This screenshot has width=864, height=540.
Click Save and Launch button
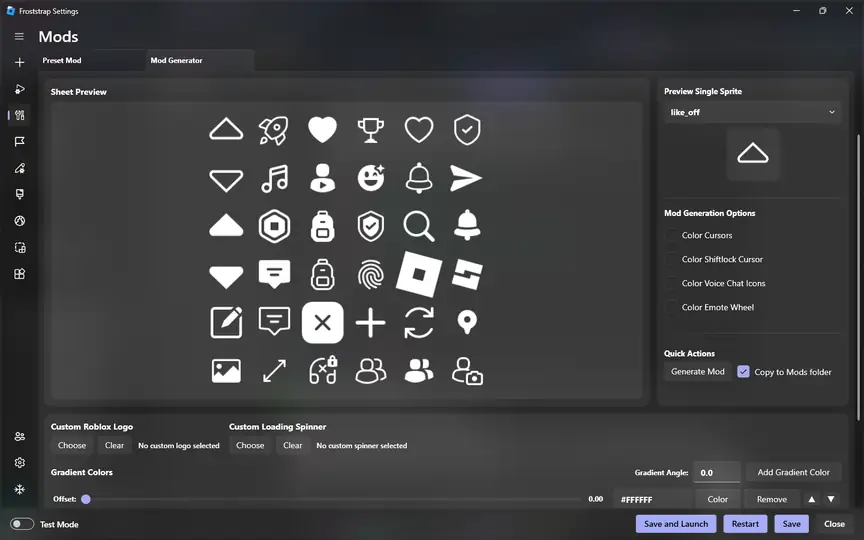(x=676, y=524)
